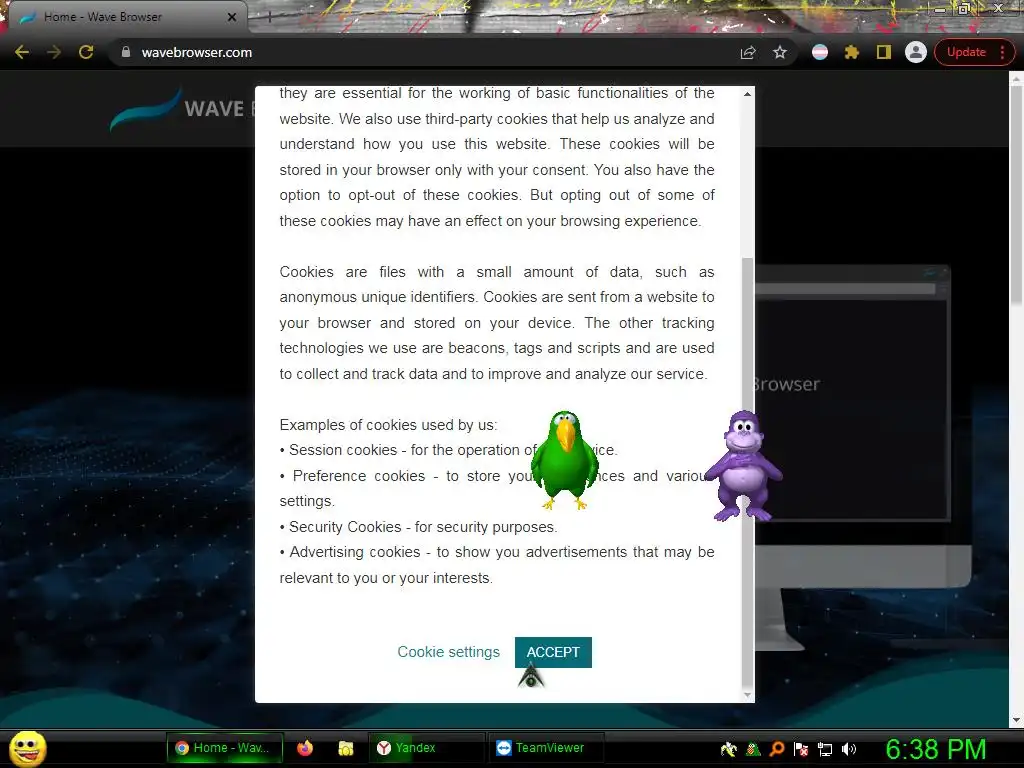Open the Extensions puzzle-piece menu
The height and width of the screenshot is (768, 1024).
852,52
